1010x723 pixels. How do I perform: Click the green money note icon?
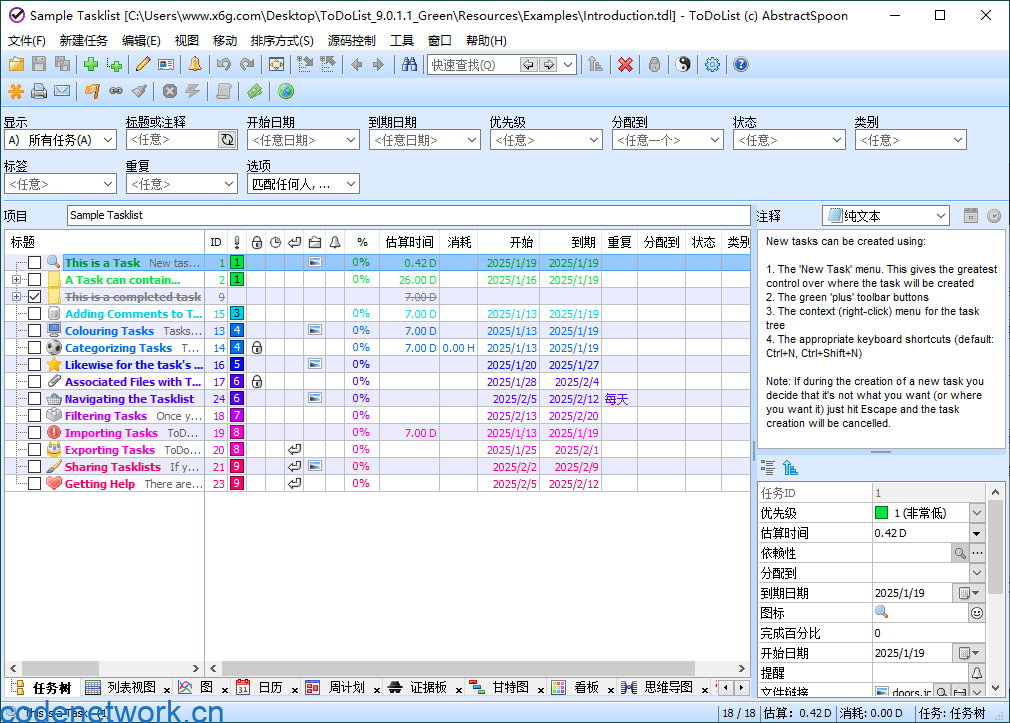pyautogui.click(x=254, y=92)
